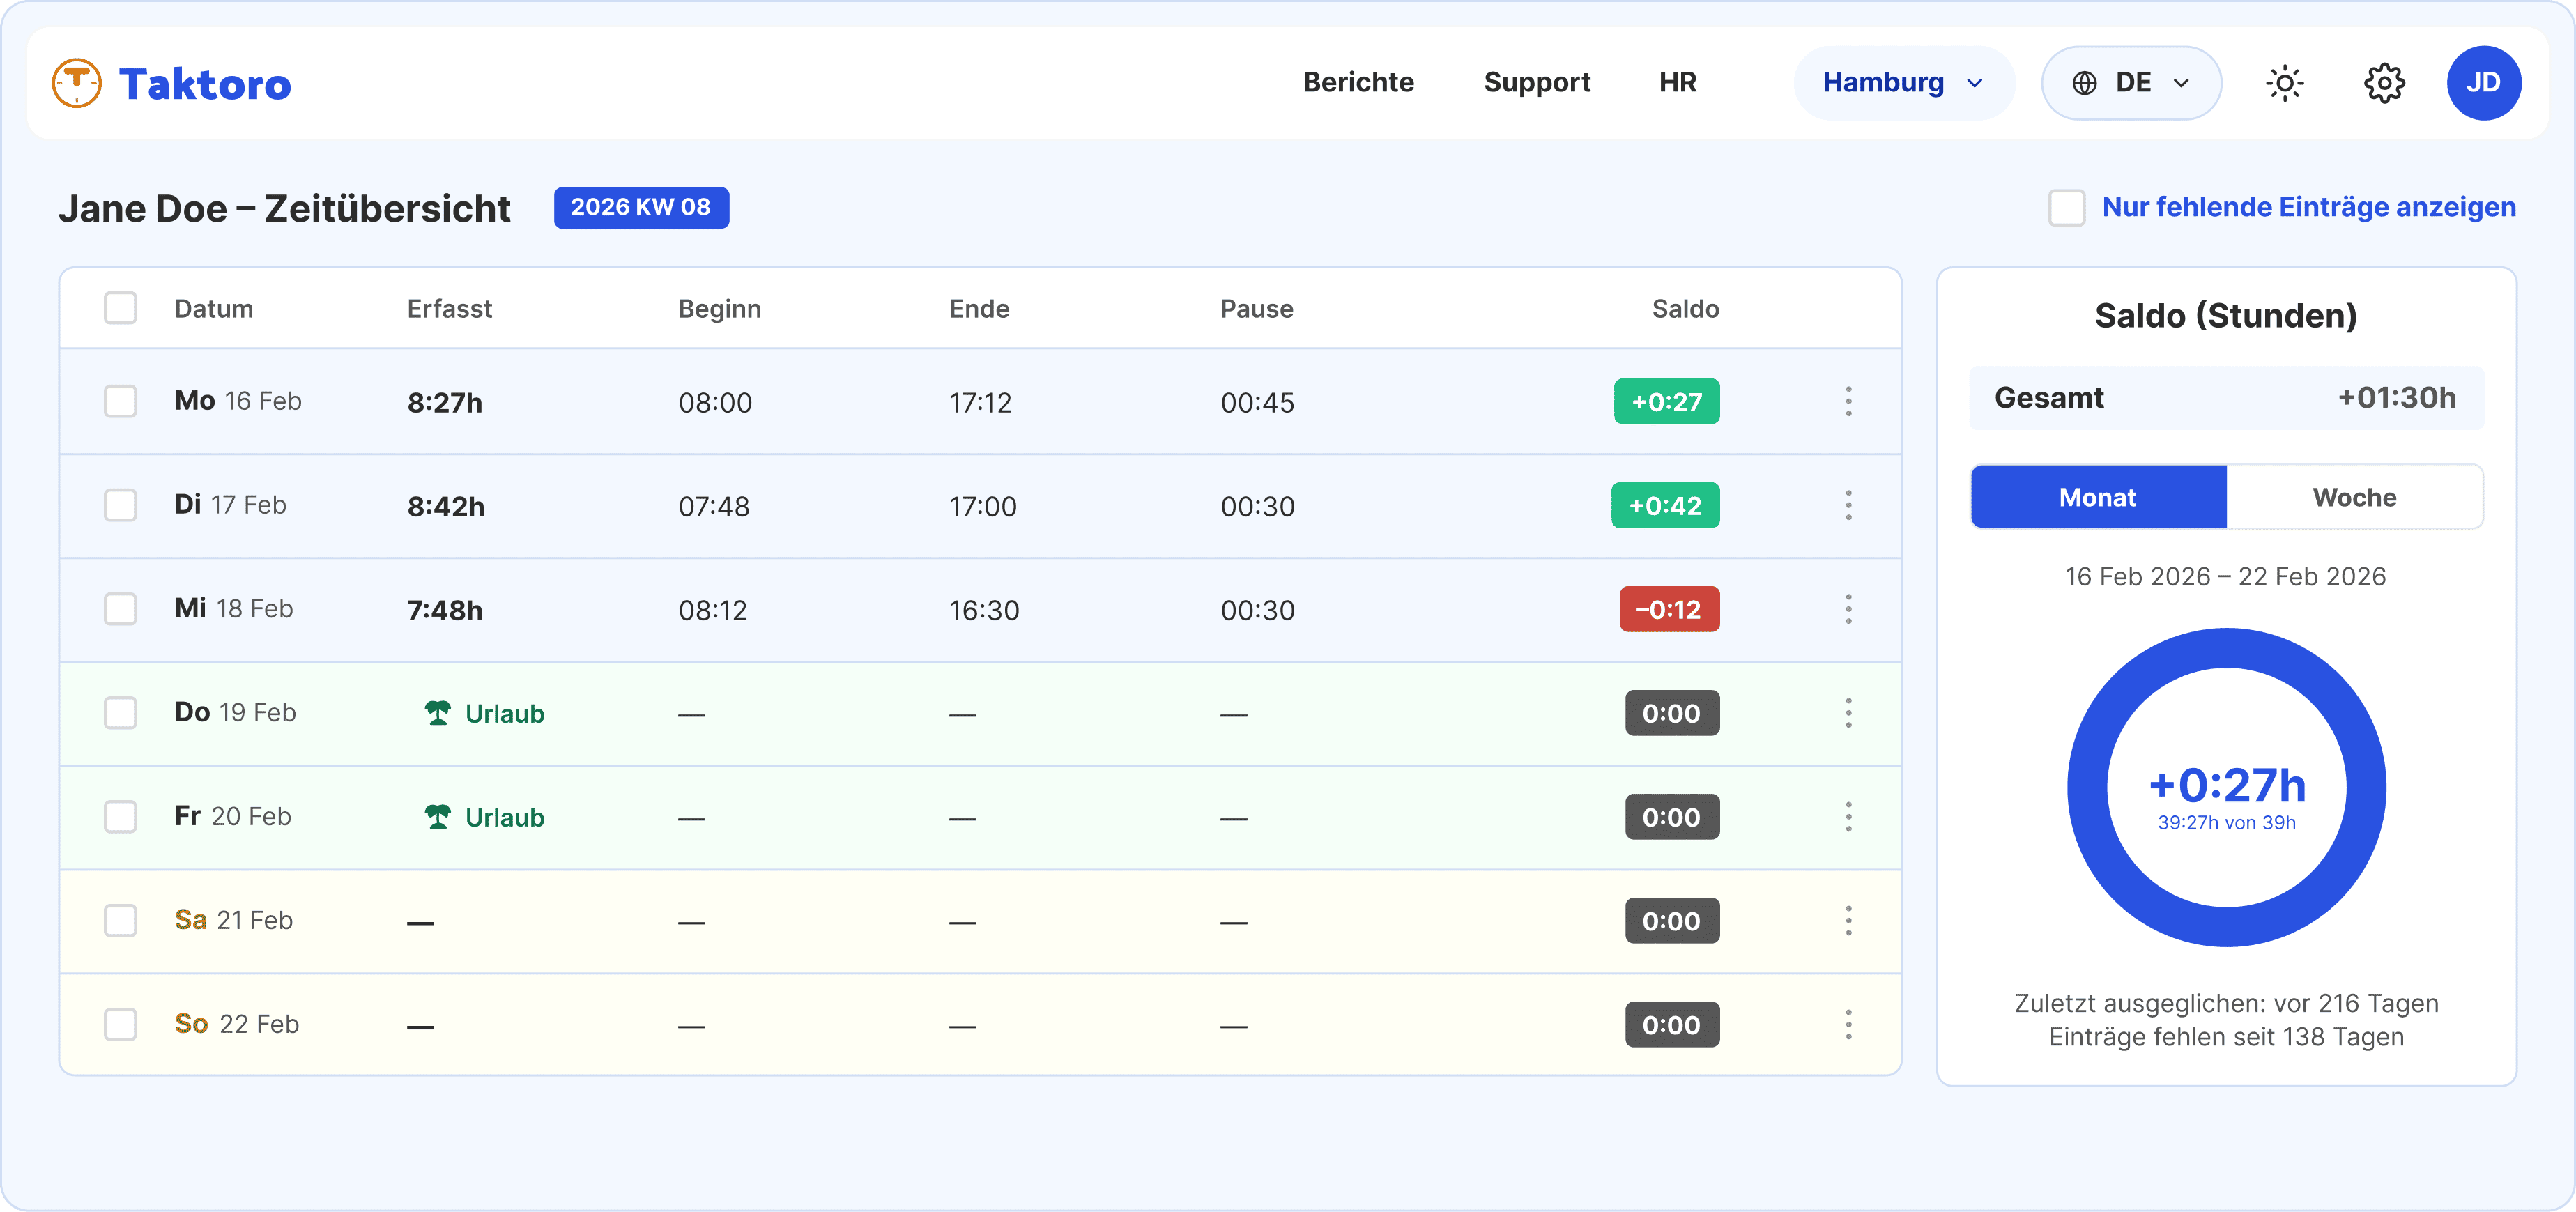Switch to the Monat tab
Image resolution: width=2576 pixels, height=1212 pixels.
pos(2098,497)
